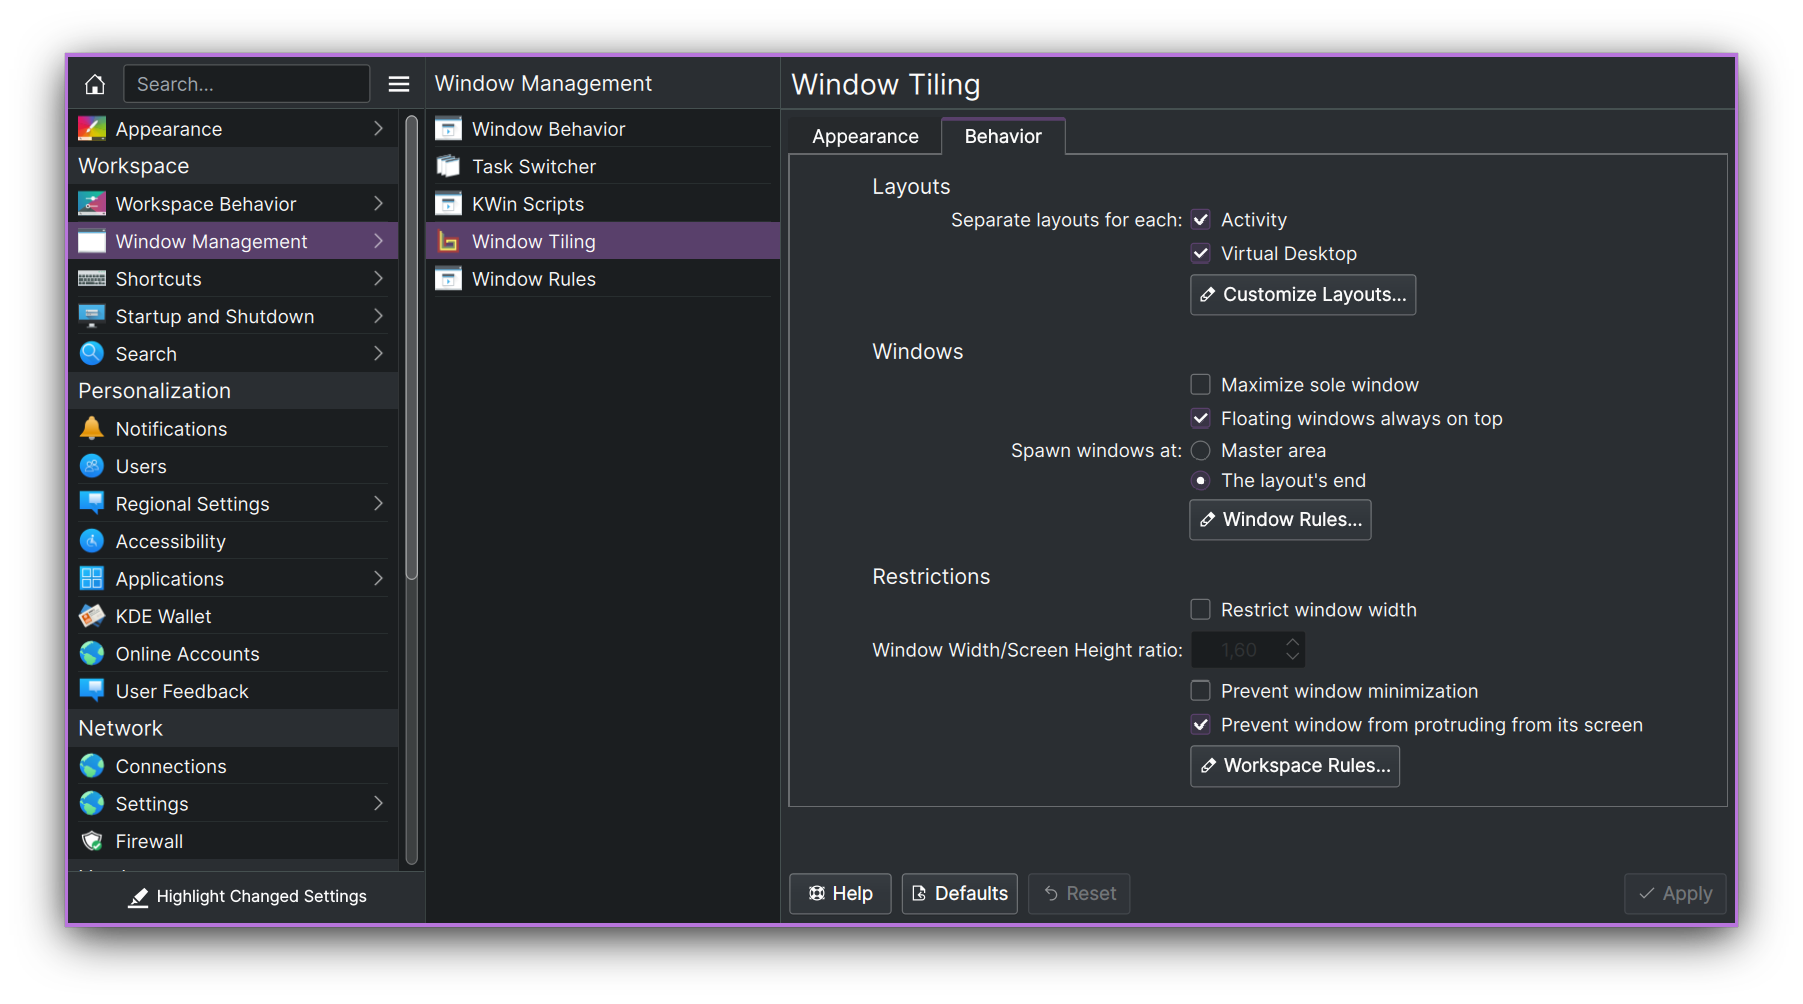Click the KDE Wallet icon
1803x1004 pixels.
(x=92, y=616)
